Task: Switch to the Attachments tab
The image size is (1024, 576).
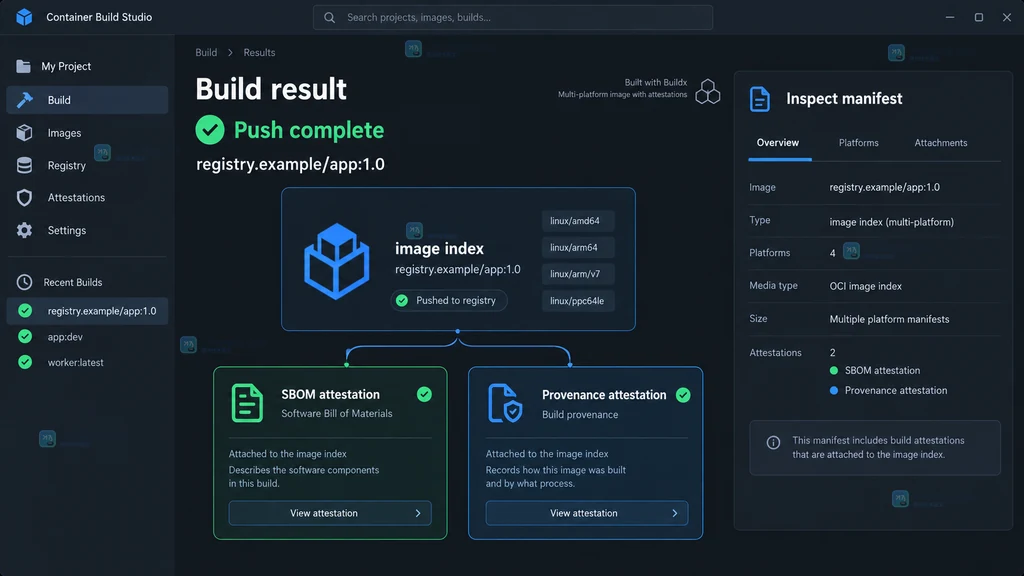Action: 940,142
